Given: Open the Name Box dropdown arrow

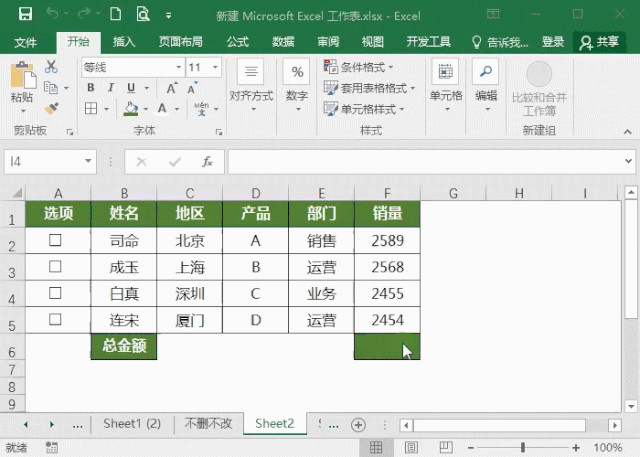Looking at the screenshot, I should pyautogui.click(x=88, y=161).
